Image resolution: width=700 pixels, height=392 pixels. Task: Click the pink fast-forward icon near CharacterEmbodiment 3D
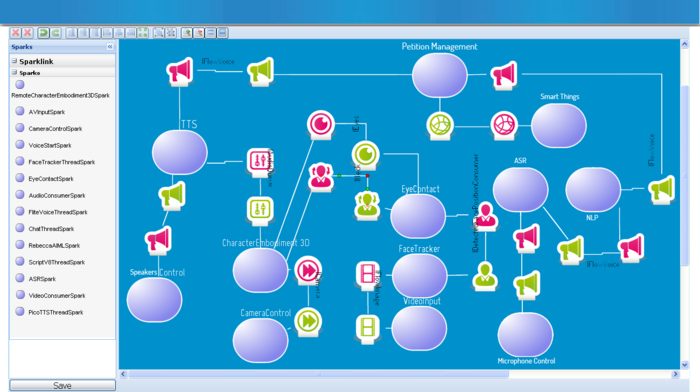point(308,271)
